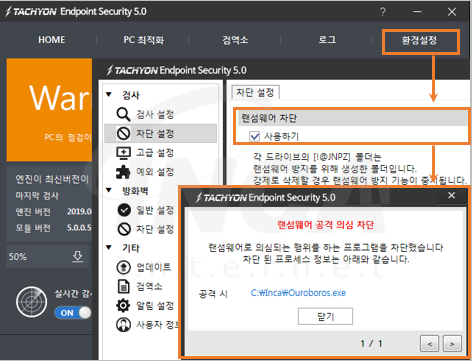Close the ransomware alert dialog
The image size is (472, 361).
tap(451, 195)
